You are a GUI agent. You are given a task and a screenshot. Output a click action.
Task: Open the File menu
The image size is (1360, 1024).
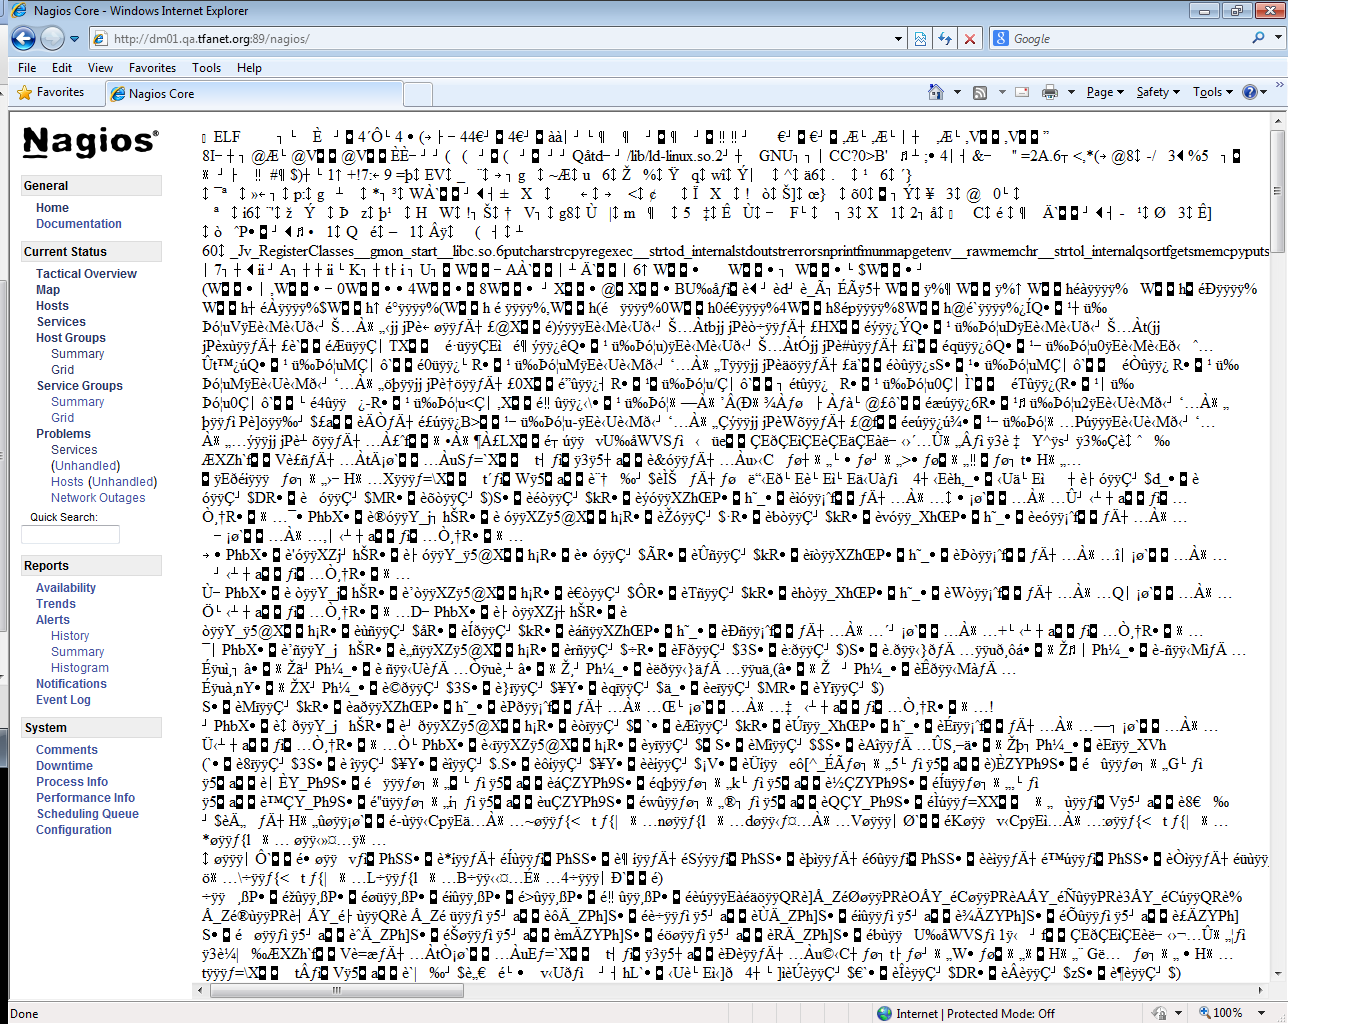pos(27,68)
